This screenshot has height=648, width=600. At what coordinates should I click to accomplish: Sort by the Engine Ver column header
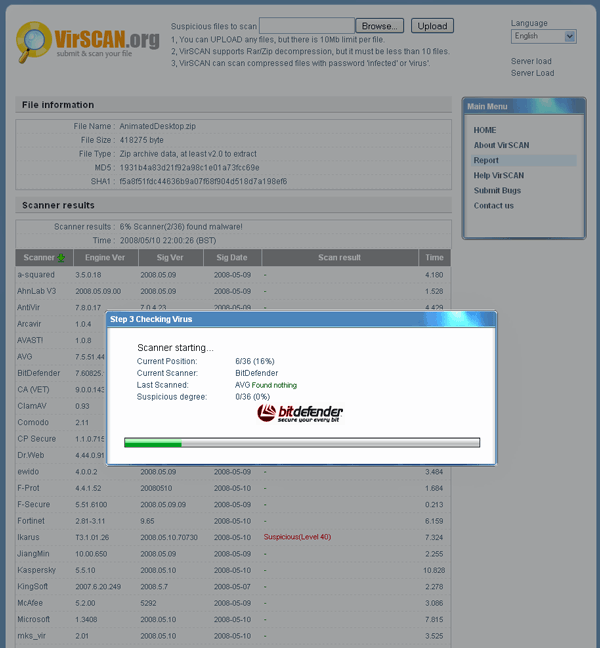[x=105, y=257]
